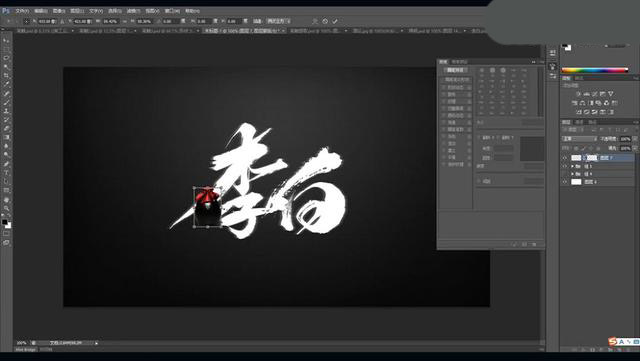Enable 散布 checkbox in Brush panel
The image size is (640, 361).
coord(444,94)
